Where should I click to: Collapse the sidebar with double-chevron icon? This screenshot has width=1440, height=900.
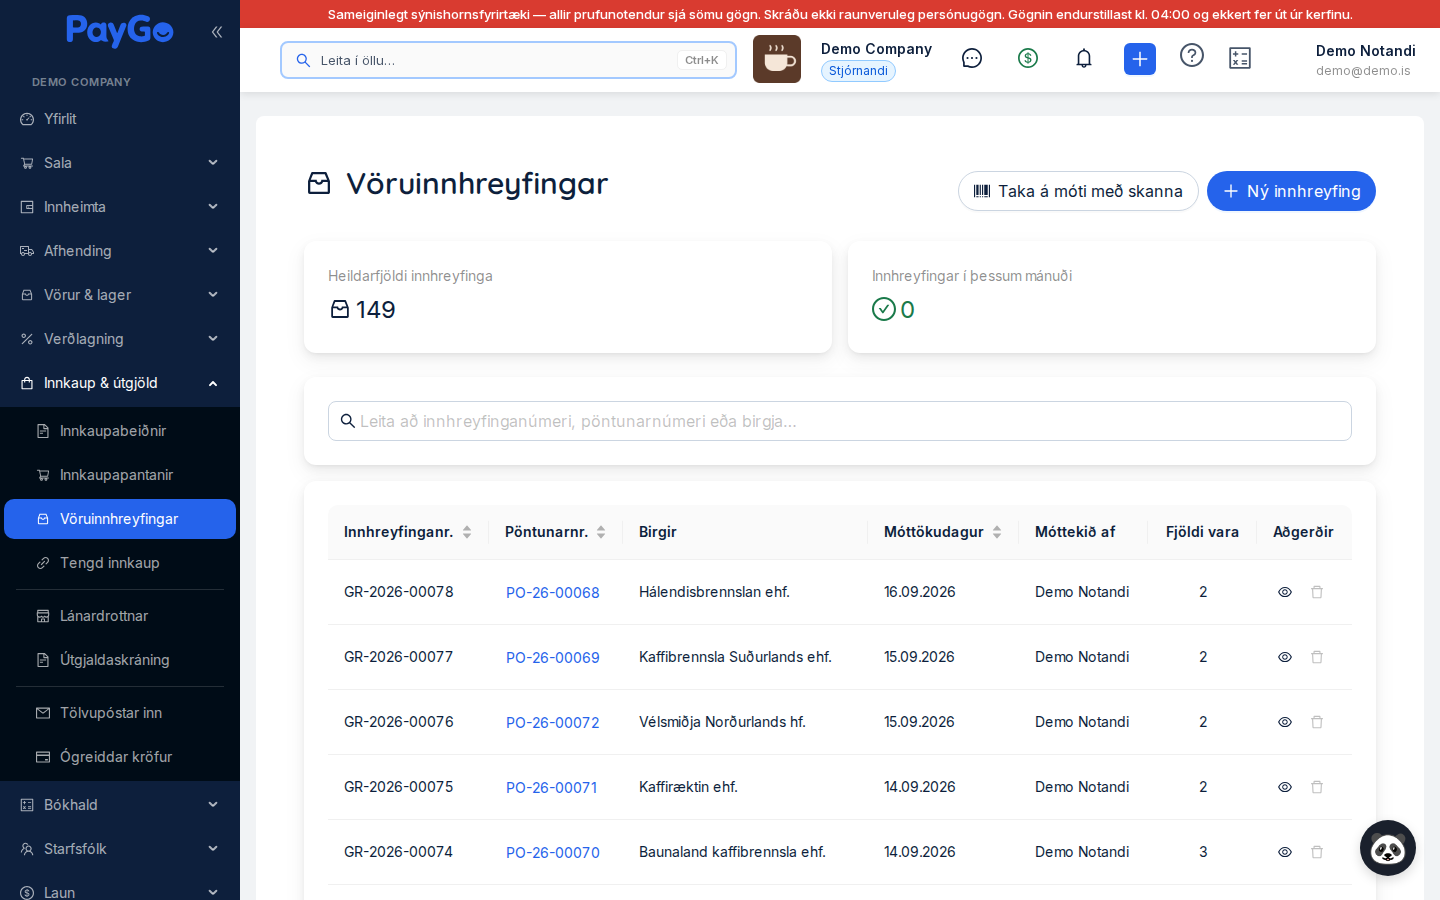coord(217,32)
